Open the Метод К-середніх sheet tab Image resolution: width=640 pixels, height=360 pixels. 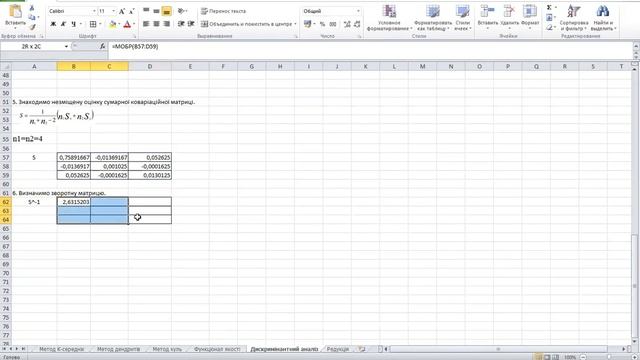pyautogui.click(x=61, y=349)
